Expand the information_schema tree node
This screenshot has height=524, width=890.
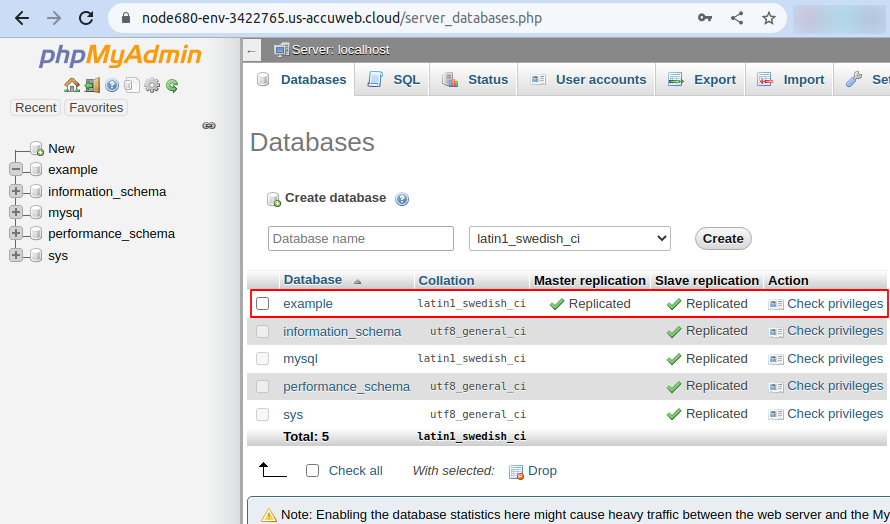point(16,192)
